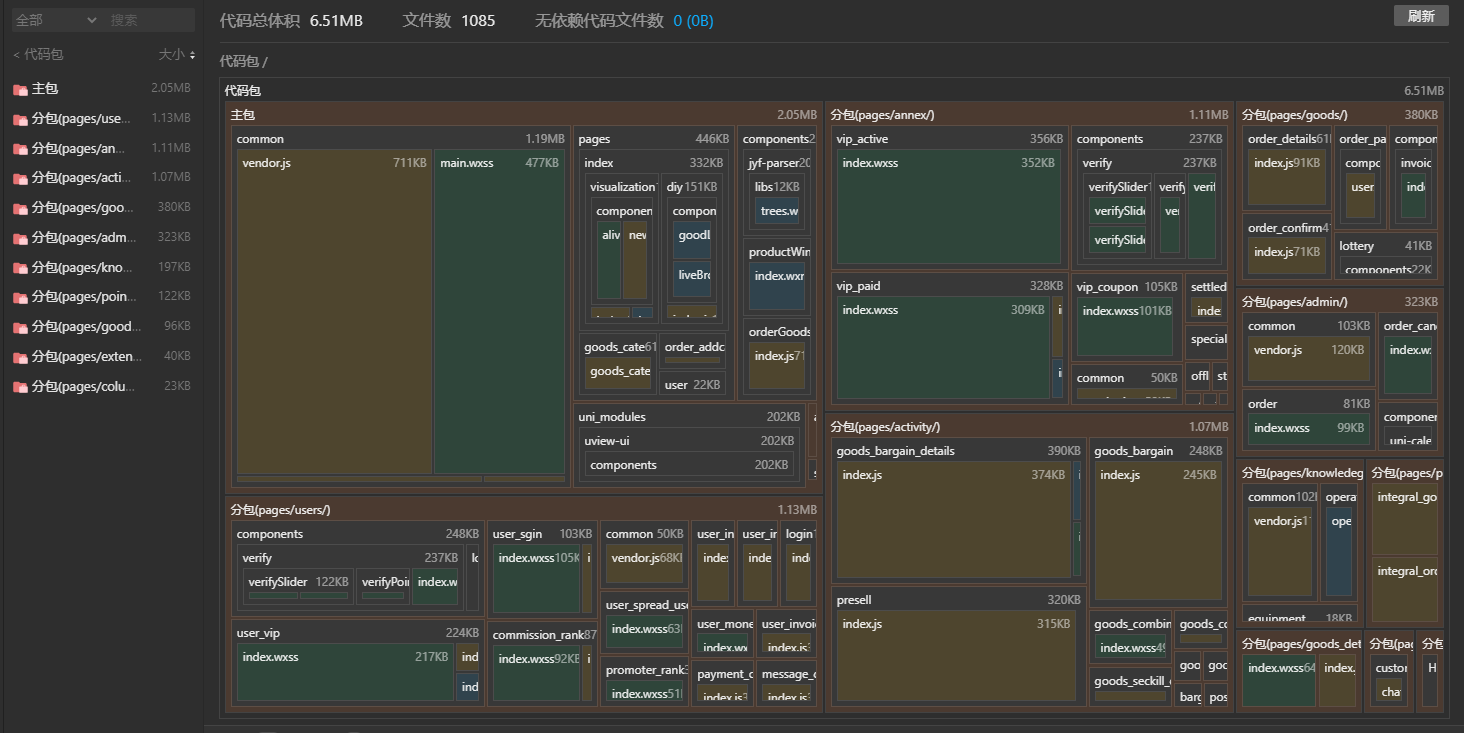Viewport: 1464px width, 733px height.
Task: Click vendor.js 711KB treemap block
Action: point(334,312)
